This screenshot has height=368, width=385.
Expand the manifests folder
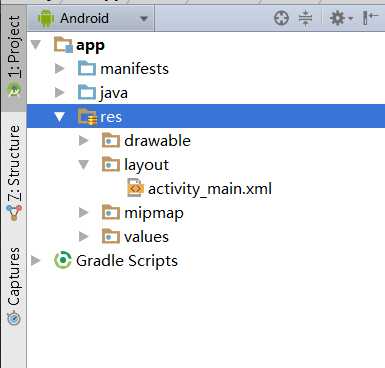click(60, 69)
